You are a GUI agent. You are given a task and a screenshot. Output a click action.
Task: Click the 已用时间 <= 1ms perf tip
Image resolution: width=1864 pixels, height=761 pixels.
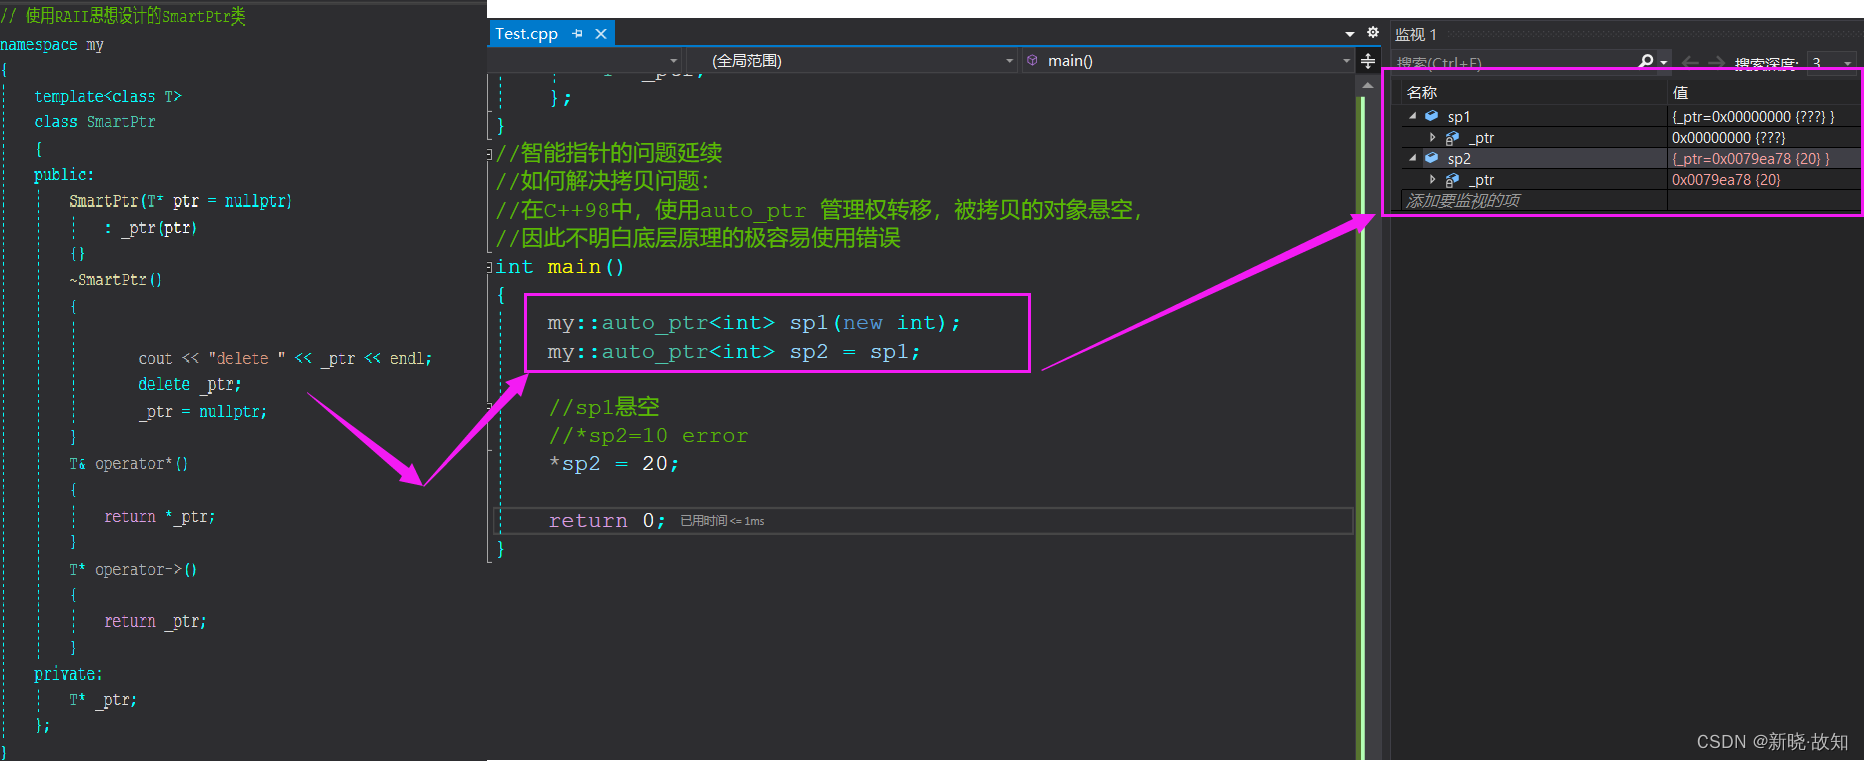coord(722,521)
